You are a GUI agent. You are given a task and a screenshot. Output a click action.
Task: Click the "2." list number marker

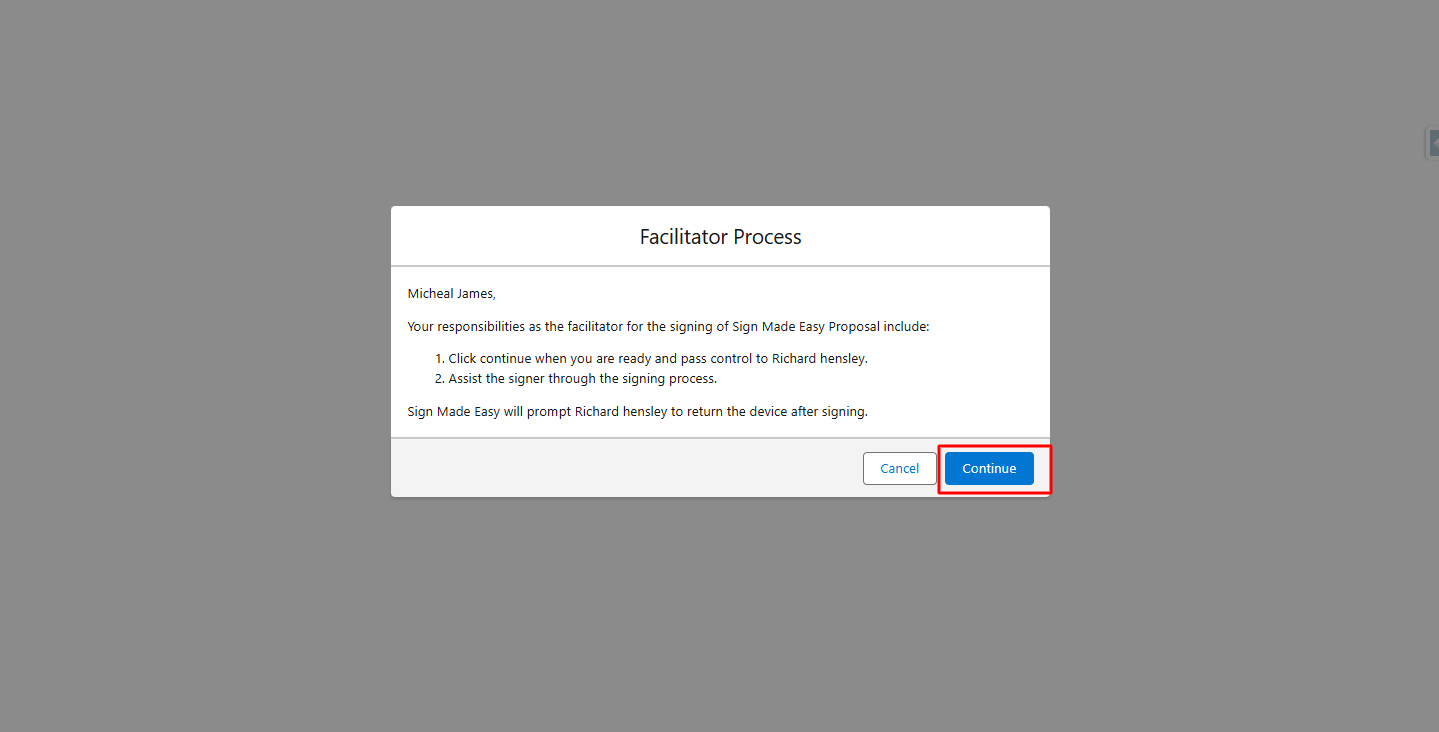(439, 379)
